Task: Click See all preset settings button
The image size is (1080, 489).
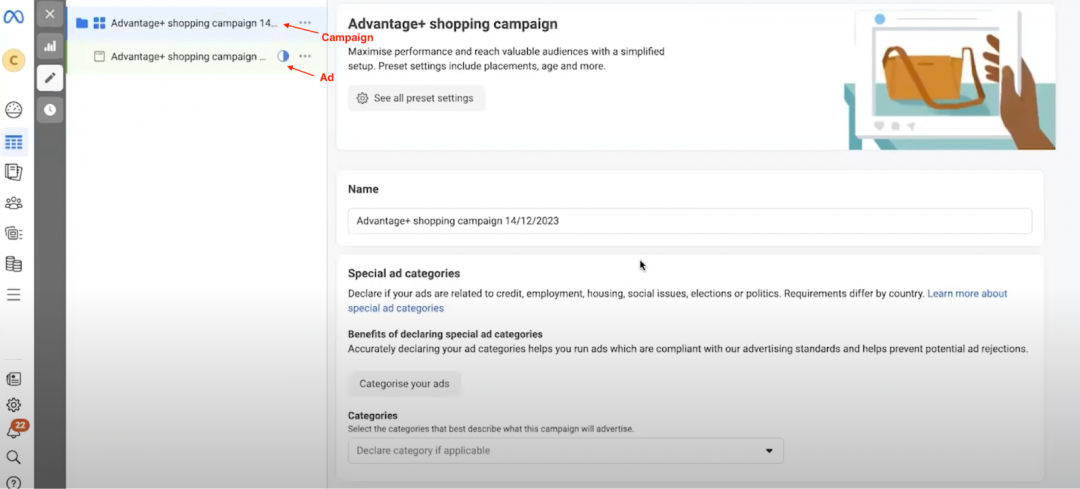Action: point(416,98)
